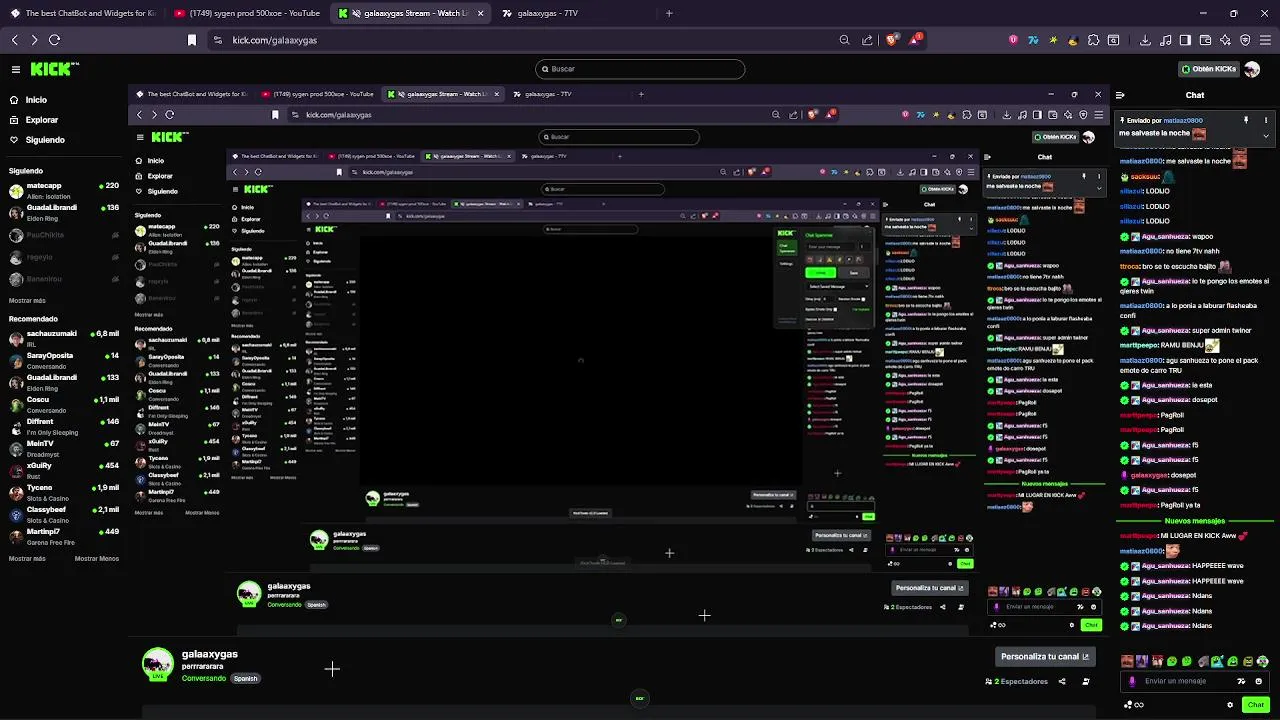Share the galaaxygas stream via outermost share icon

coord(1062,682)
